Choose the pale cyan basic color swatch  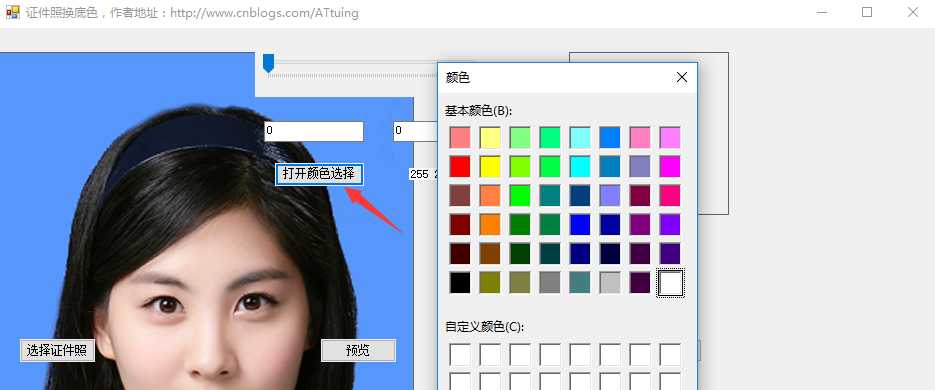click(x=580, y=137)
